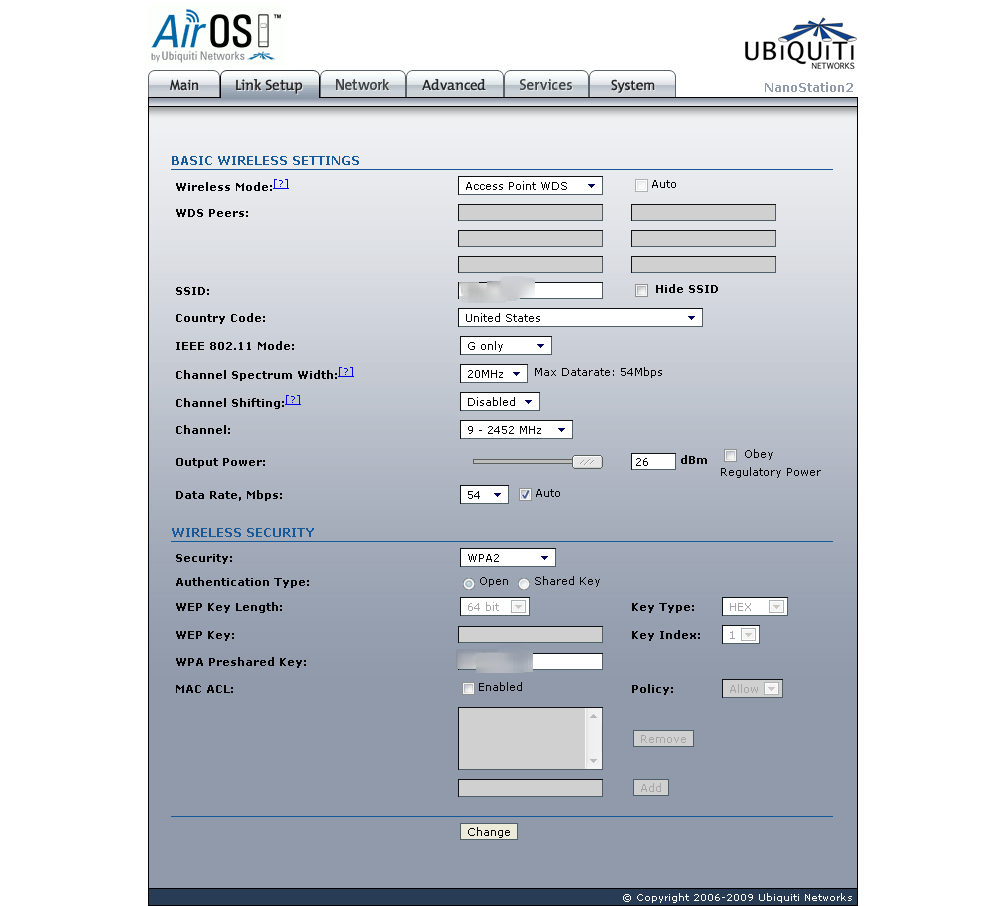Switch to the System tab
The width and height of the screenshot is (1007, 906).
tap(632, 85)
